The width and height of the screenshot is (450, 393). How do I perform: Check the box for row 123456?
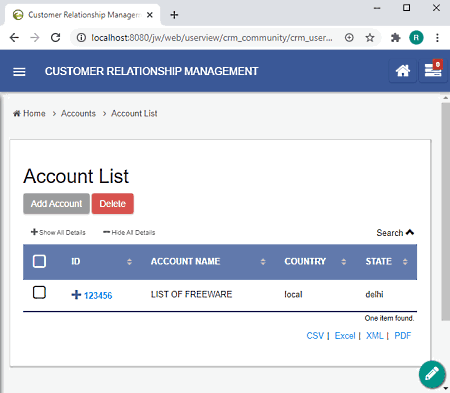click(39, 293)
